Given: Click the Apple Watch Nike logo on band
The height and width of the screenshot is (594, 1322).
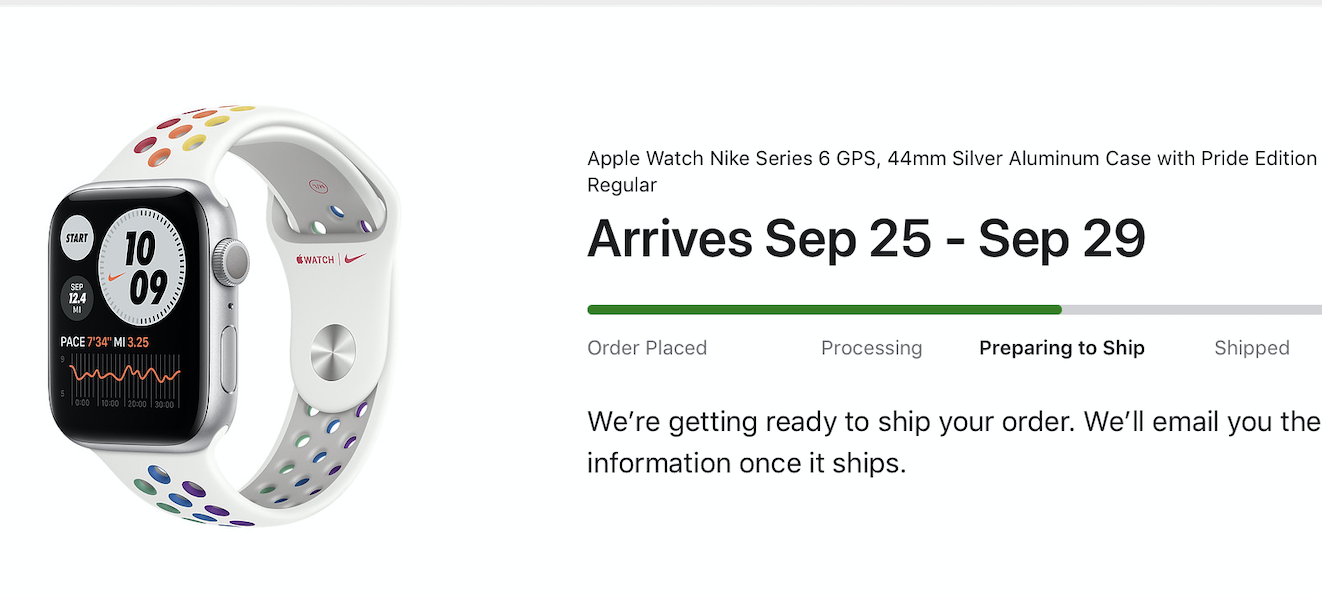Looking at the screenshot, I should (330, 259).
